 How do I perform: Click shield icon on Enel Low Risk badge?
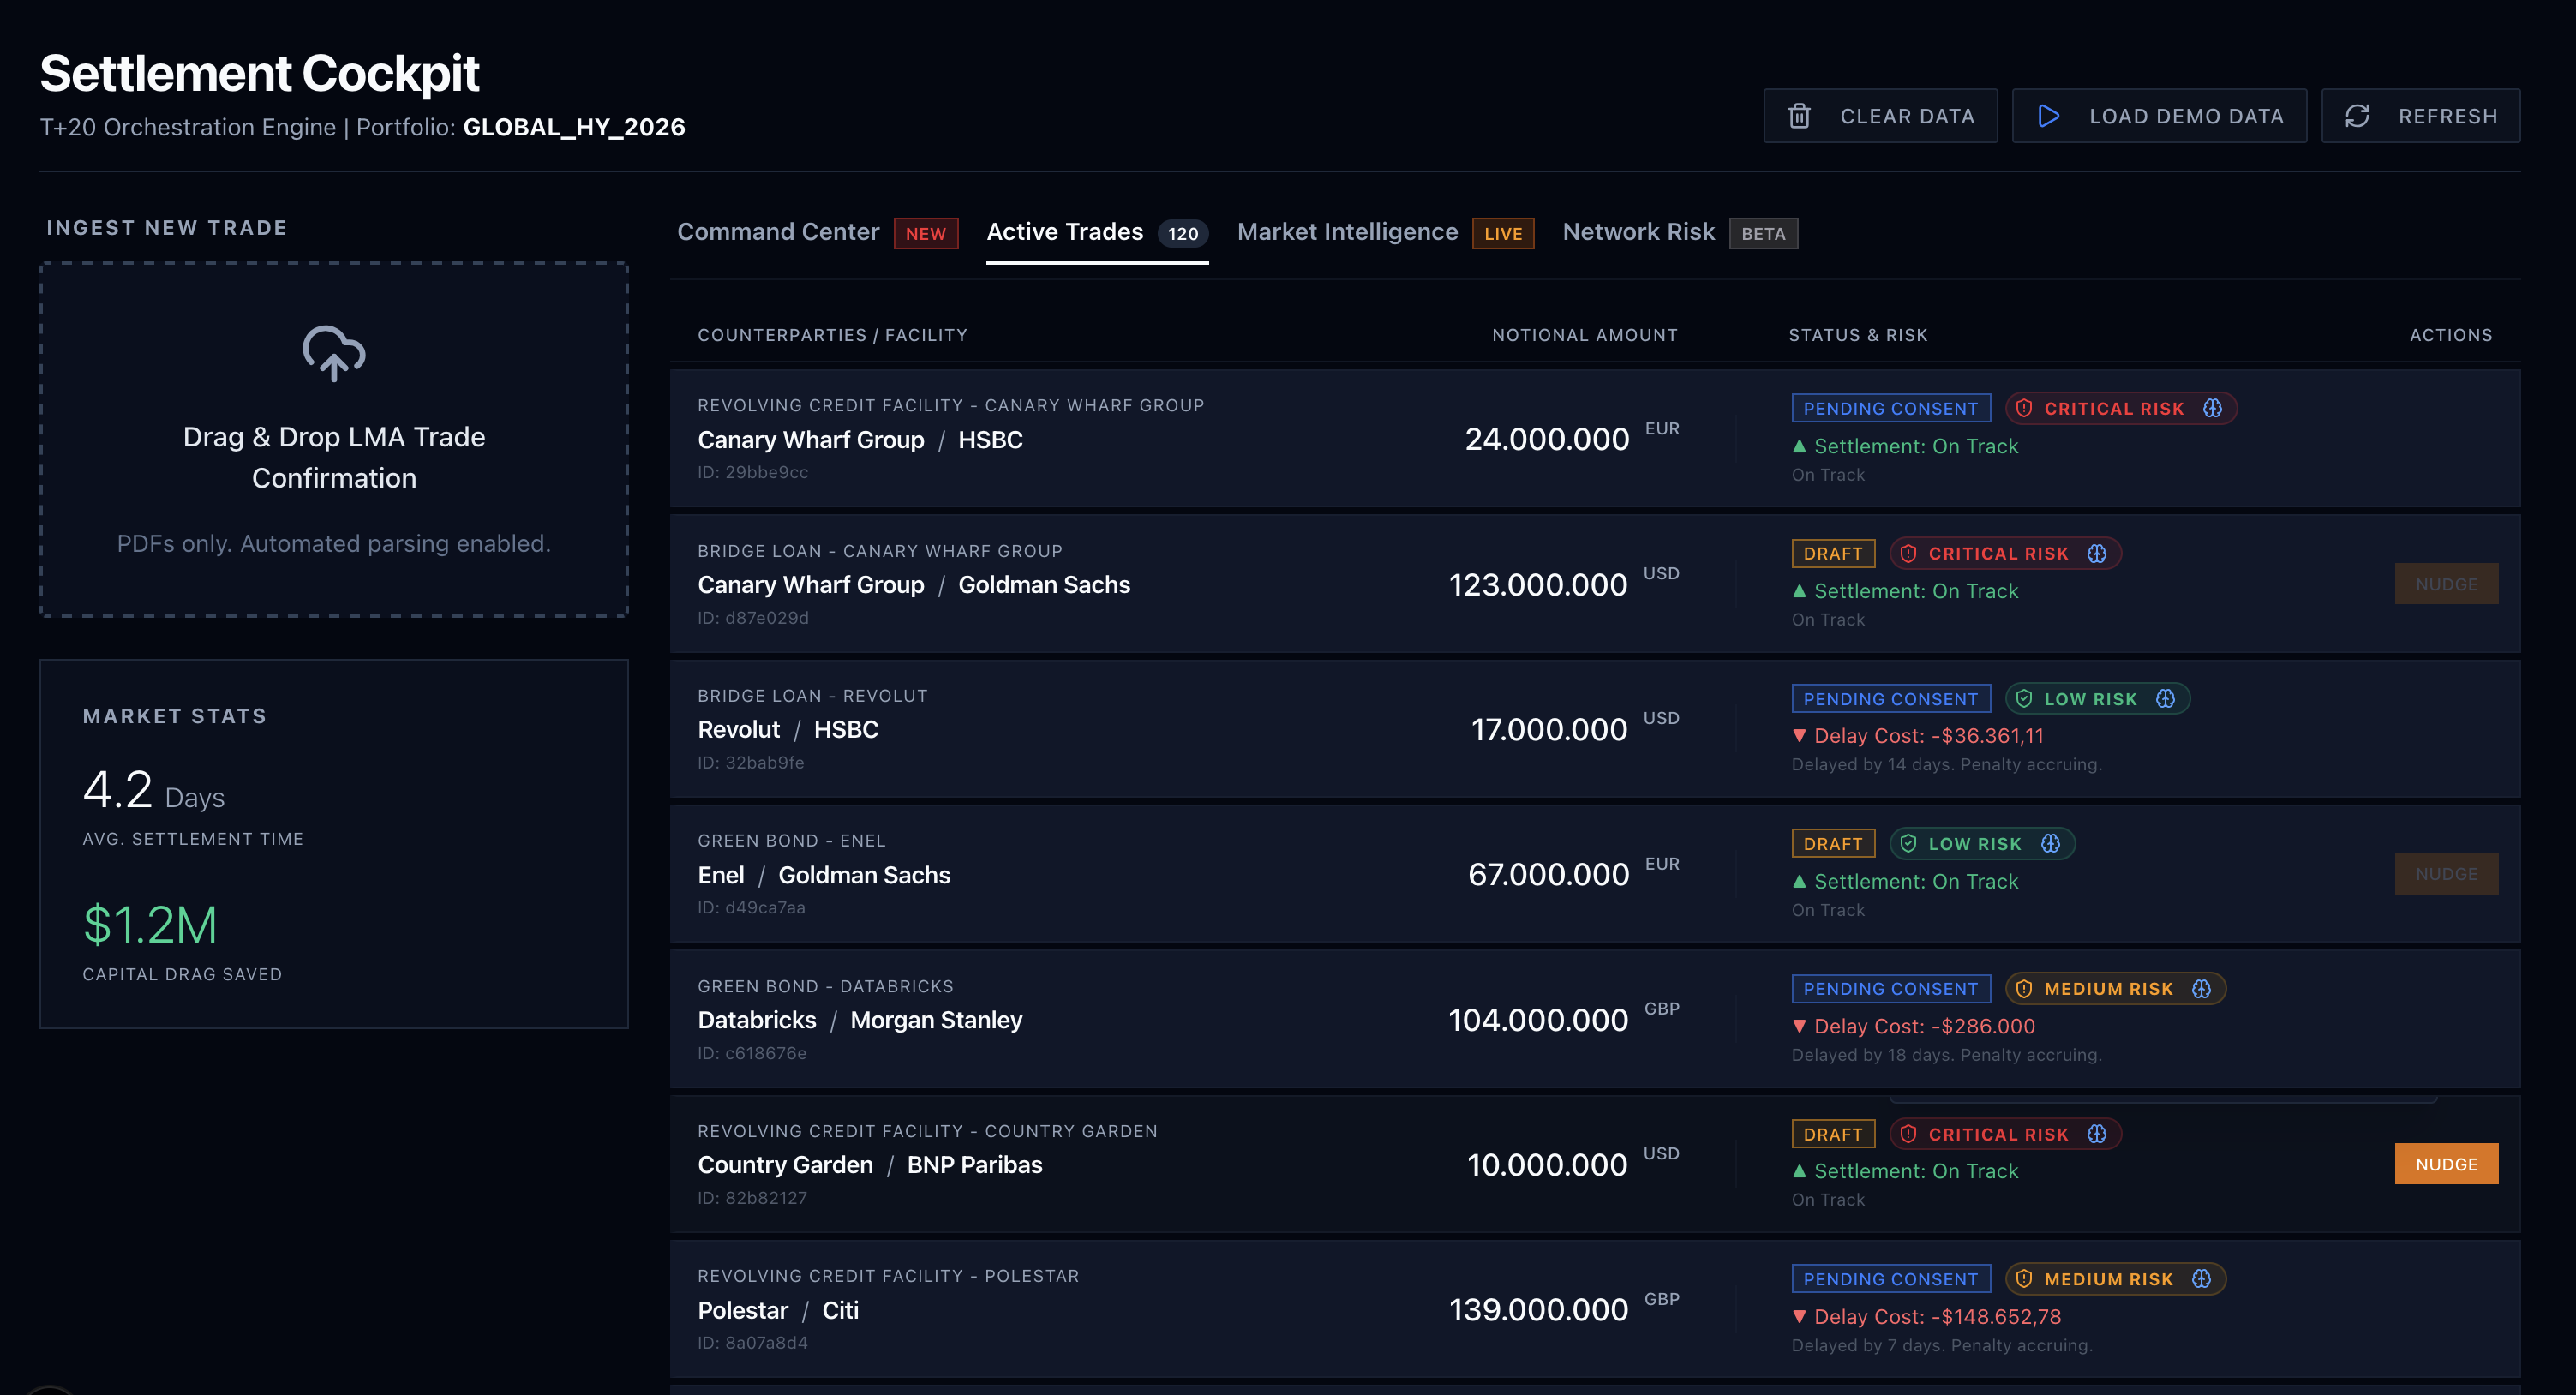(1908, 843)
